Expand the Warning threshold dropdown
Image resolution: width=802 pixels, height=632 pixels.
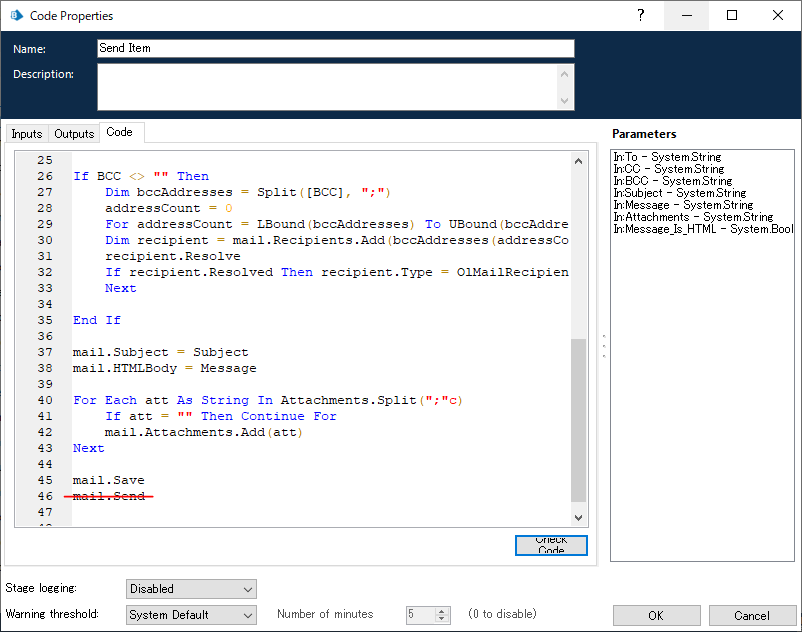pos(191,615)
